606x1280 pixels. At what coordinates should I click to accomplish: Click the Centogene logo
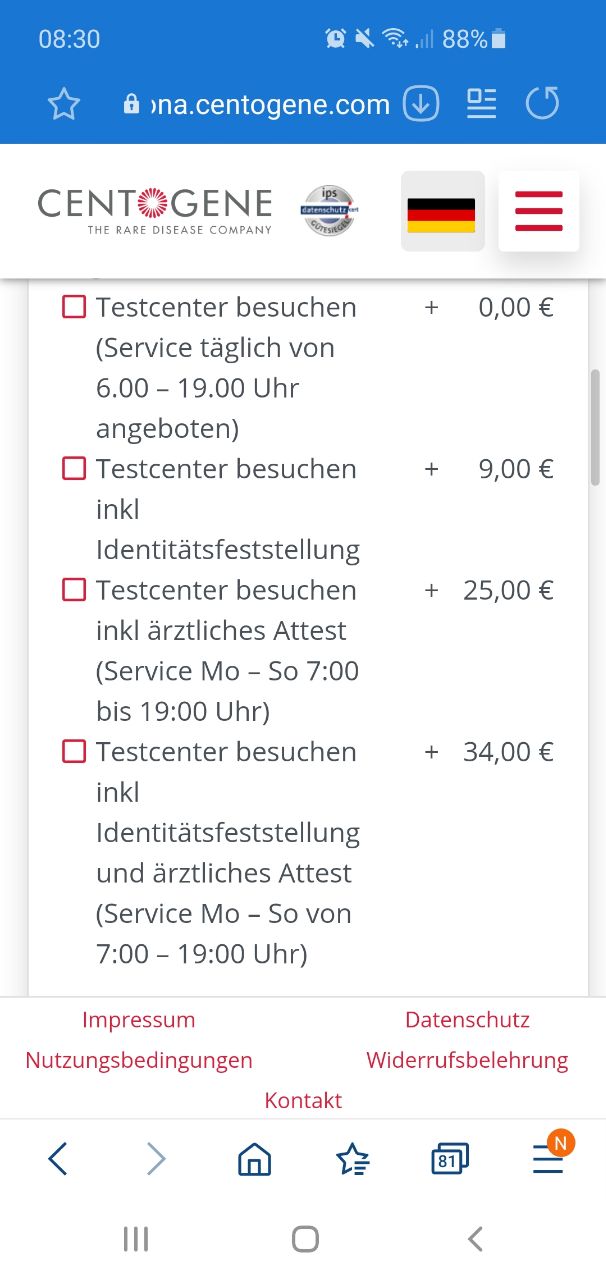155,211
